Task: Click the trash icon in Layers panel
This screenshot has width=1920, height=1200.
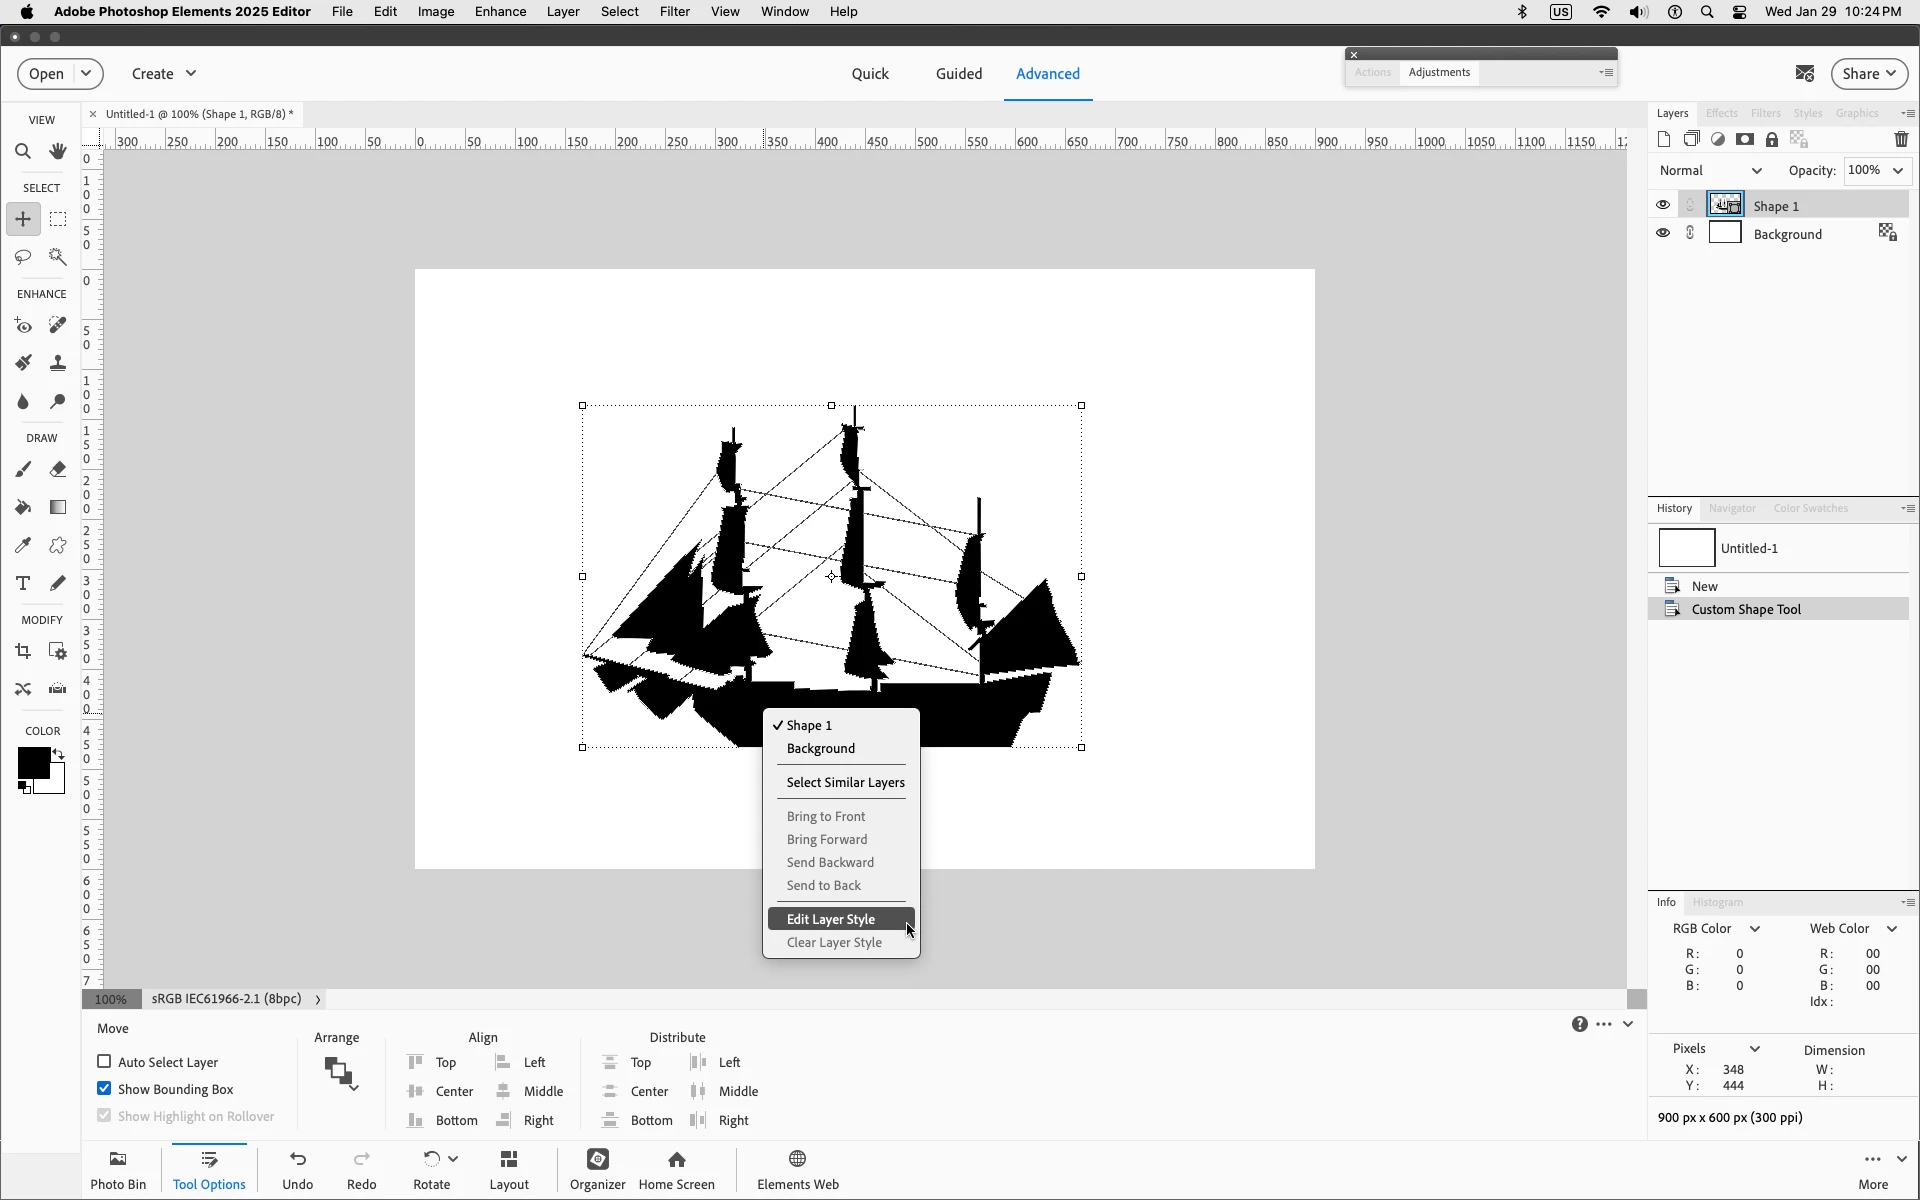Action: tap(1901, 140)
